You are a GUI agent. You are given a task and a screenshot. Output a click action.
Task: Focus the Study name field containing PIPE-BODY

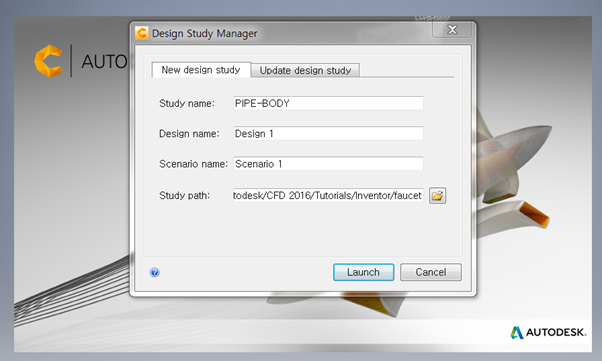tap(328, 103)
